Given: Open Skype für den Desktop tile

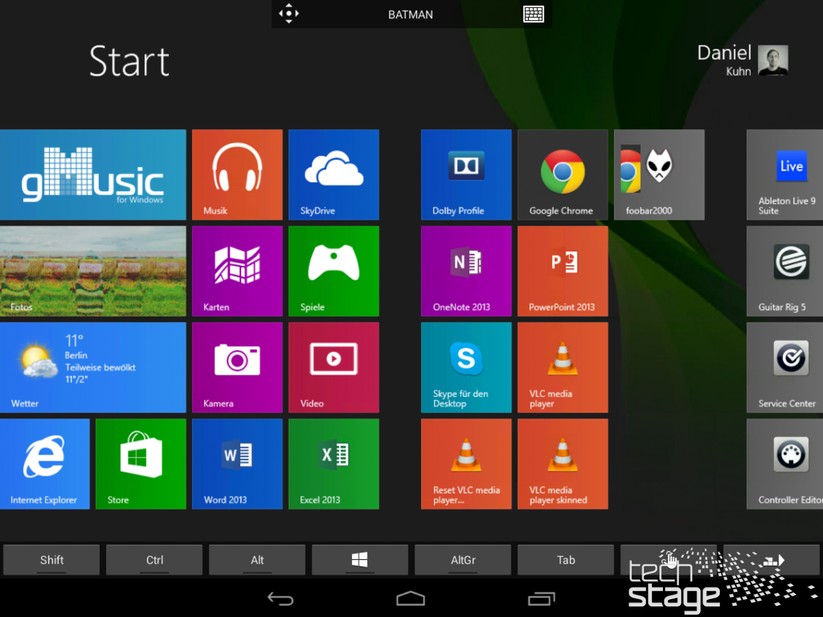Looking at the screenshot, I should click(466, 367).
